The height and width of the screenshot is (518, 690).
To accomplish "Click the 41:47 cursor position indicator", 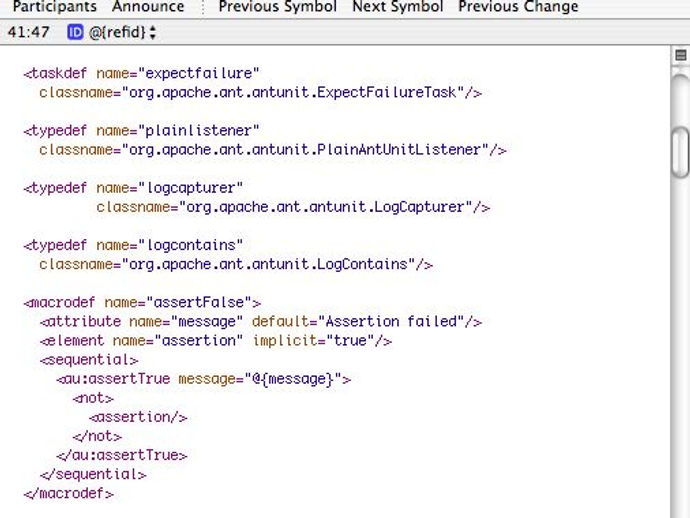I will [x=29, y=32].
